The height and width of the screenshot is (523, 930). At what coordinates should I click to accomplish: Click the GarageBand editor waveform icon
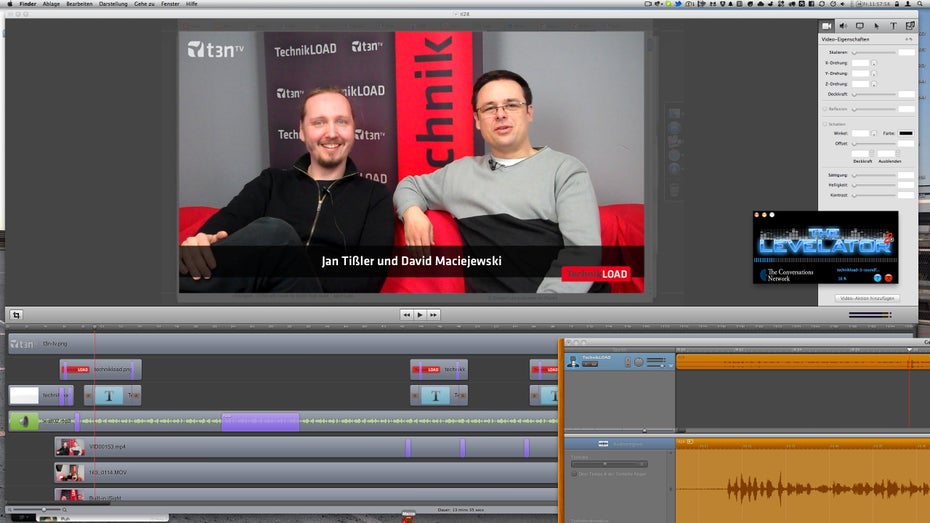pos(603,444)
